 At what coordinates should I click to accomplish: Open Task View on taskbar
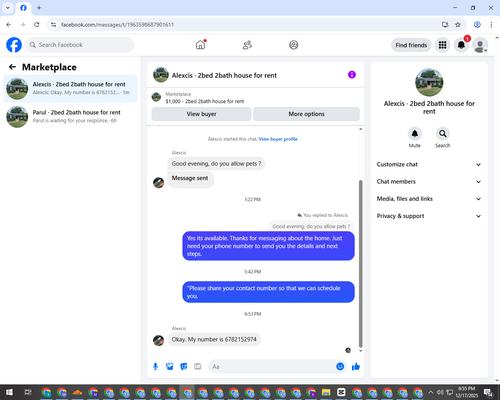(x=28, y=392)
